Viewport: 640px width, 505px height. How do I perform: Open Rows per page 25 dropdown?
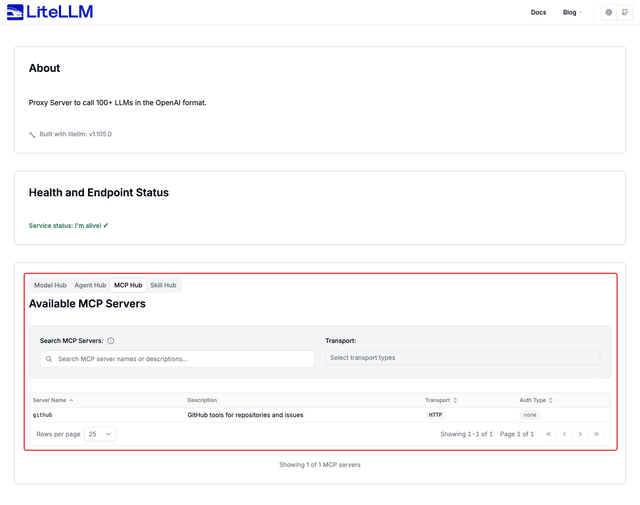point(100,434)
